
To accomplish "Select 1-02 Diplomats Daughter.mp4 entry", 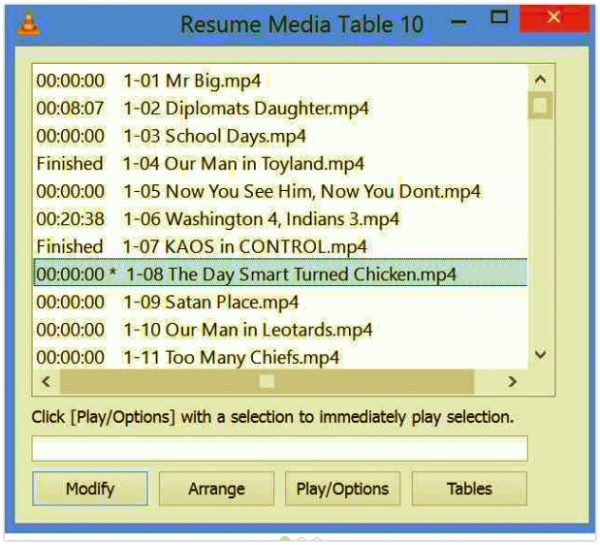I will pos(280,108).
